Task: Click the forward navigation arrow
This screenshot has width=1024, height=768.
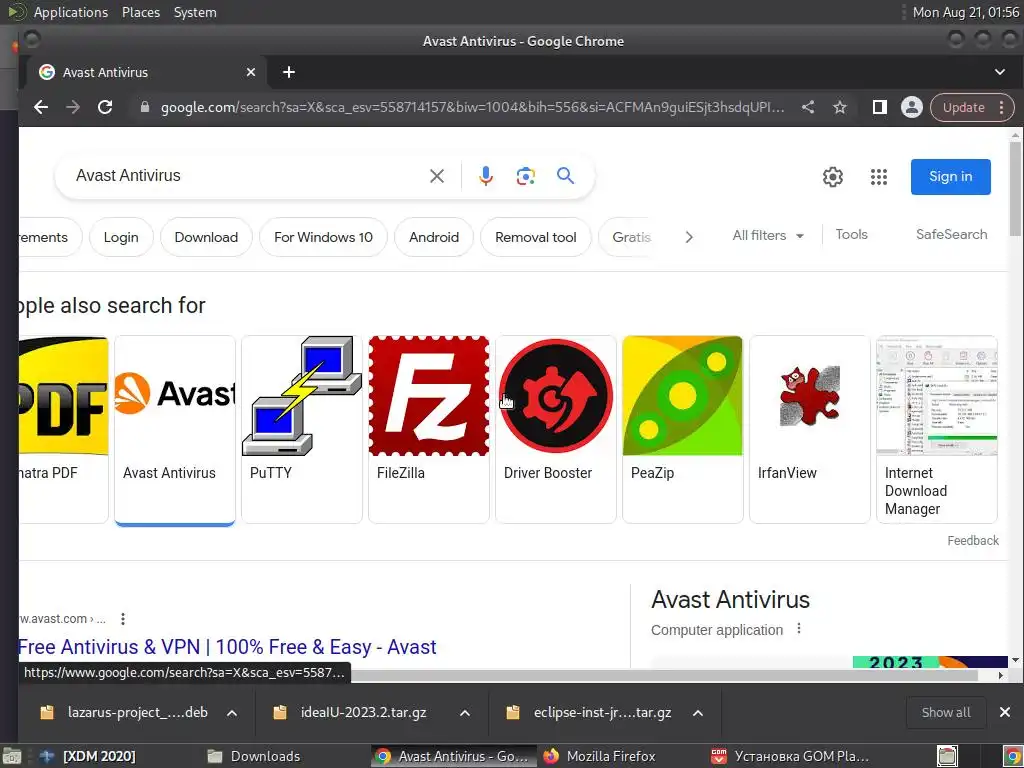Action: pos(72,107)
